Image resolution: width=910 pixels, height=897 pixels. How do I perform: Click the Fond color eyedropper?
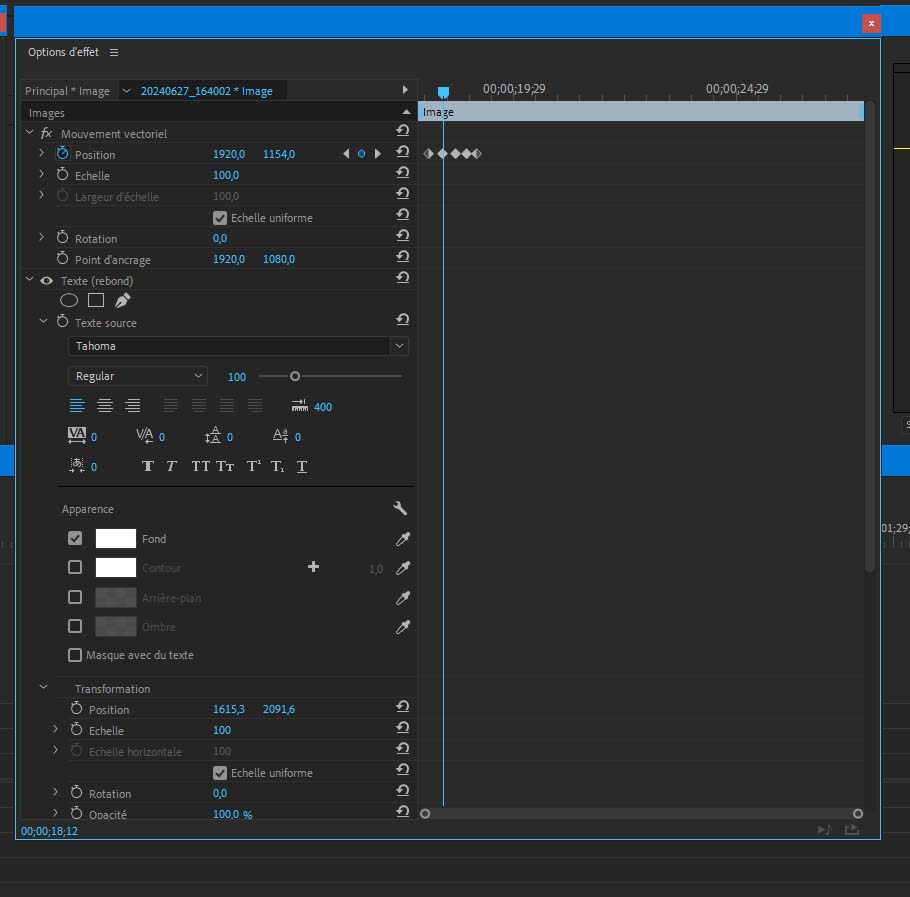(403, 539)
